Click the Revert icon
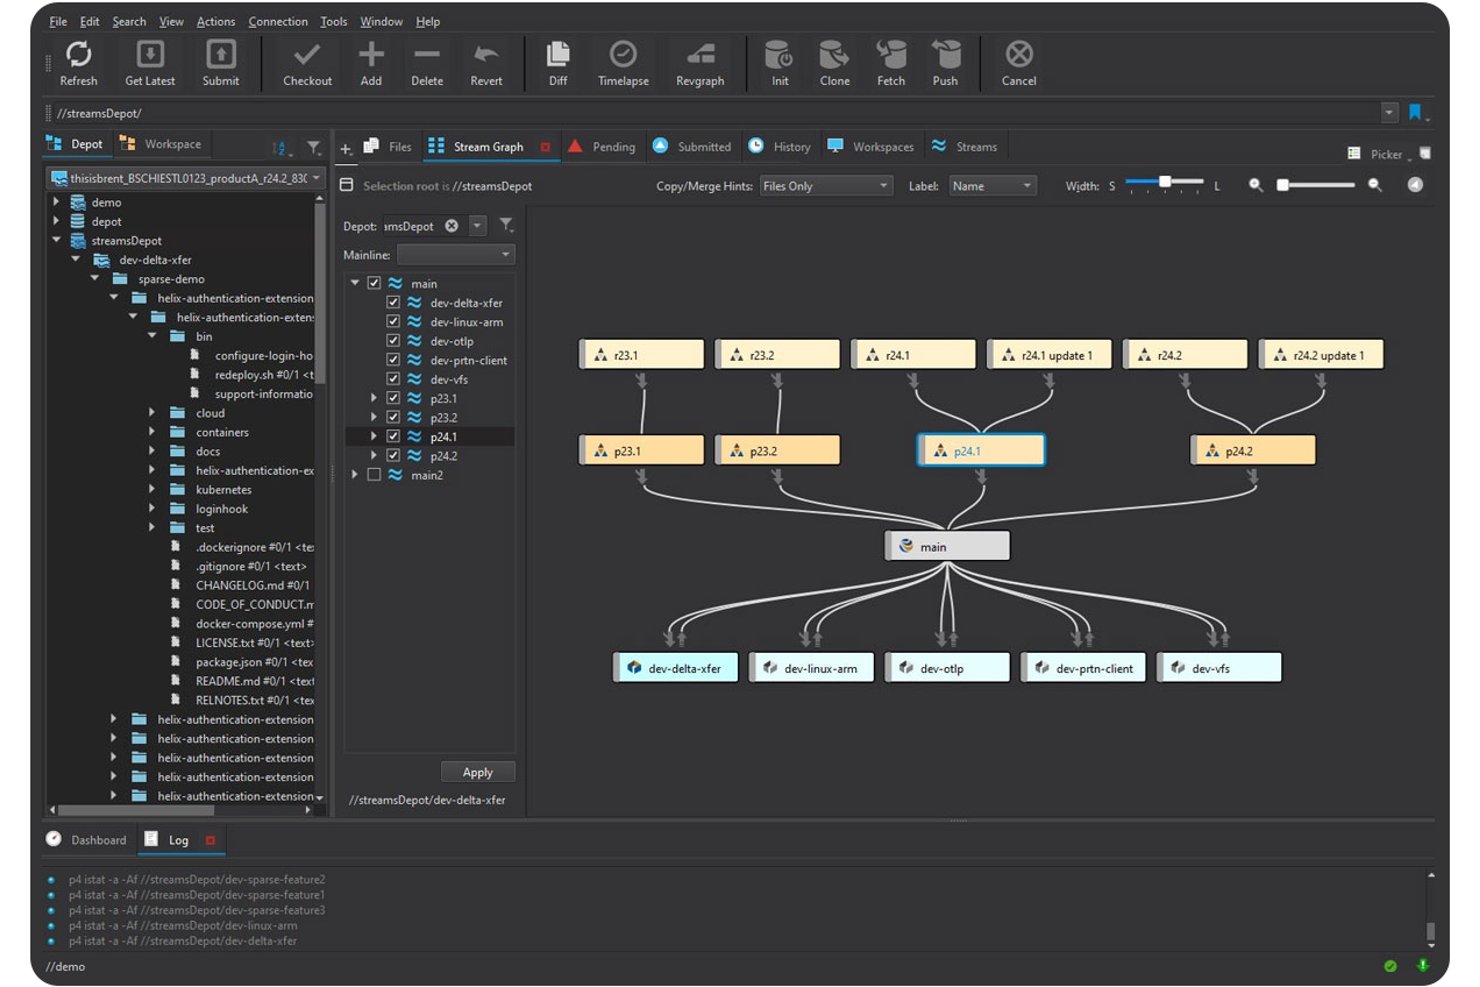 486,55
